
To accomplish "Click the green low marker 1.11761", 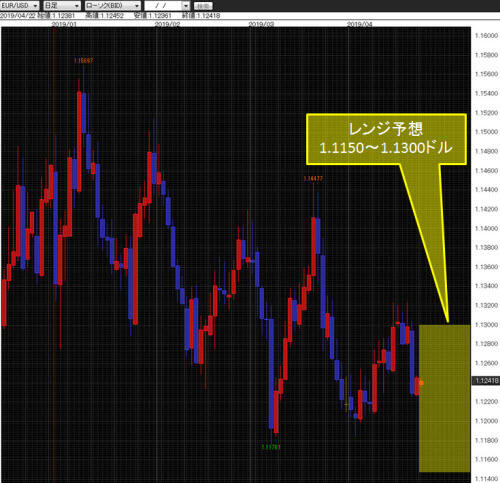I will [x=271, y=447].
